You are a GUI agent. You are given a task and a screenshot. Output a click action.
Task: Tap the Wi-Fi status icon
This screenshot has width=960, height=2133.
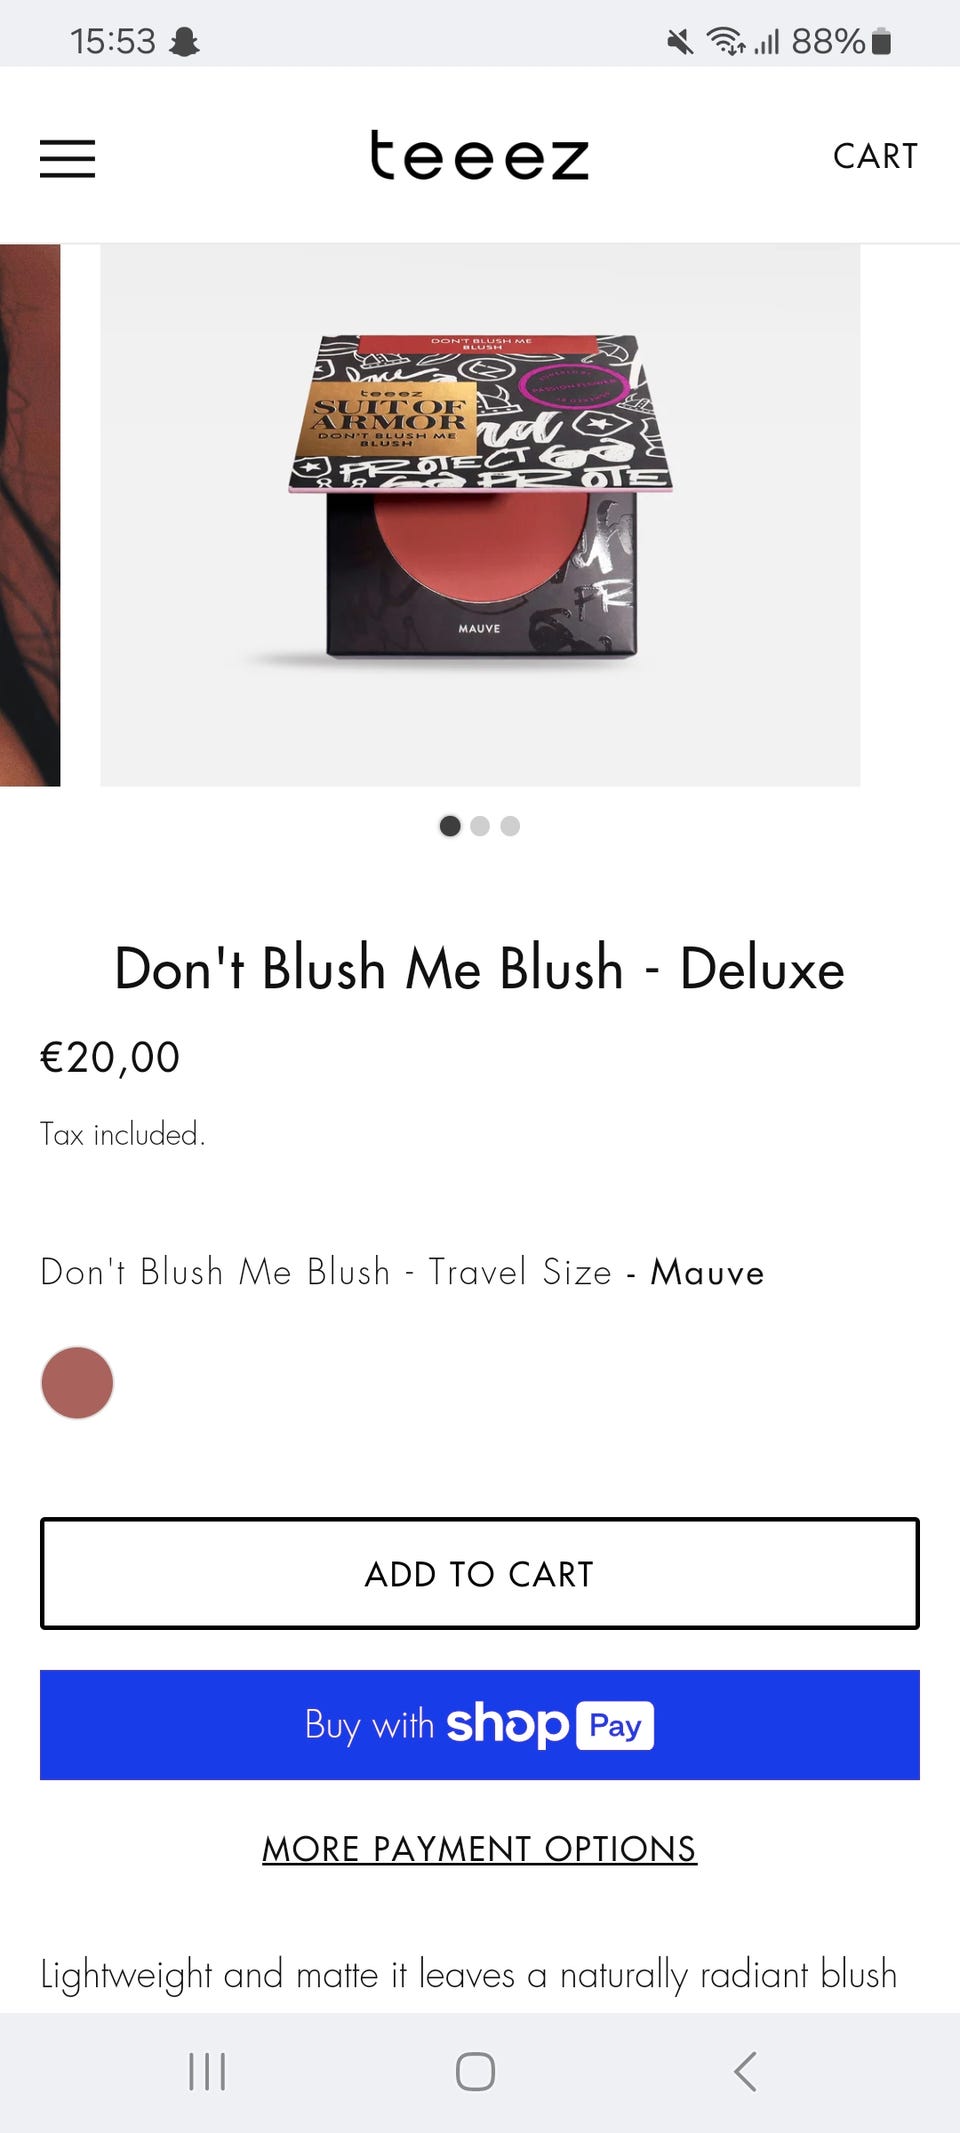[x=726, y=41]
